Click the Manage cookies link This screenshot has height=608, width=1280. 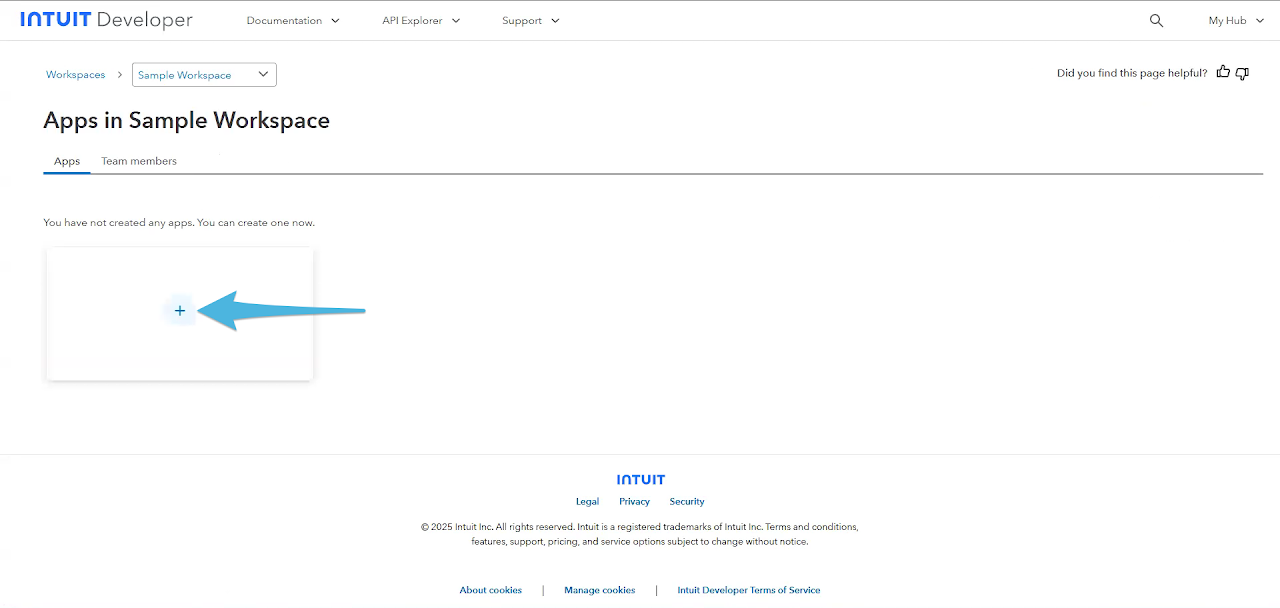coord(599,590)
